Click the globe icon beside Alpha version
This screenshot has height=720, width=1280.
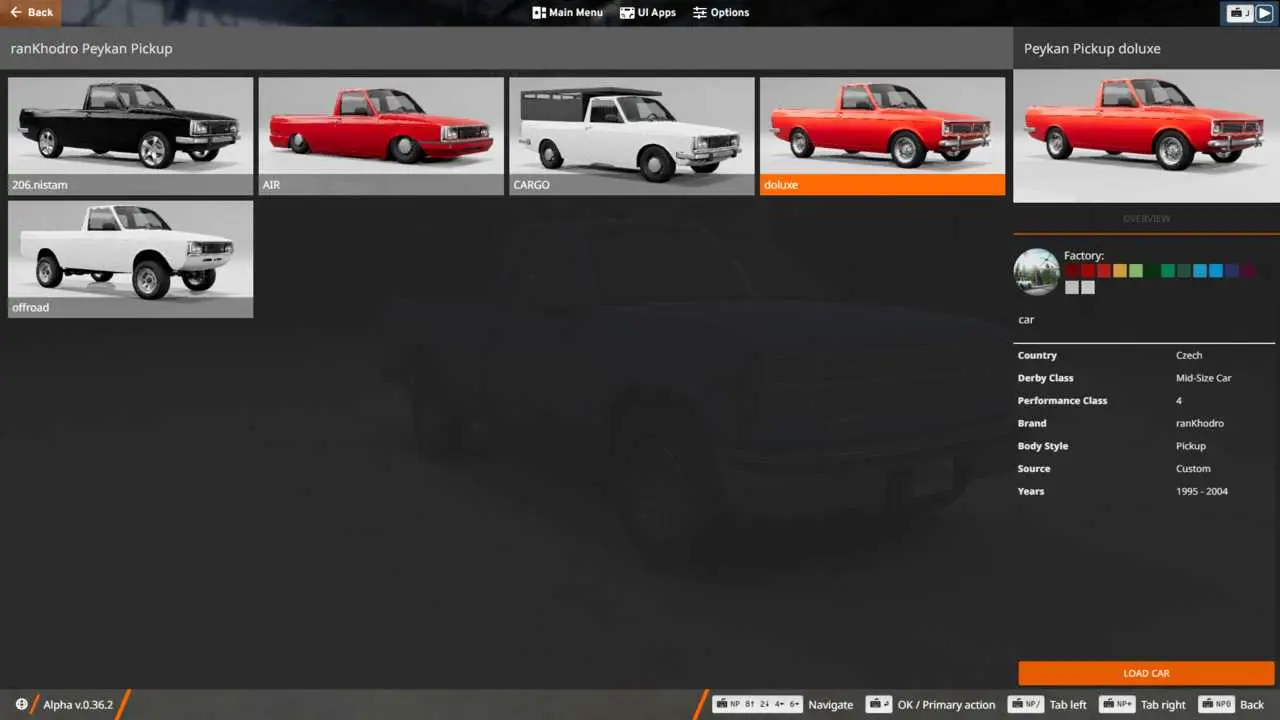[x=22, y=704]
